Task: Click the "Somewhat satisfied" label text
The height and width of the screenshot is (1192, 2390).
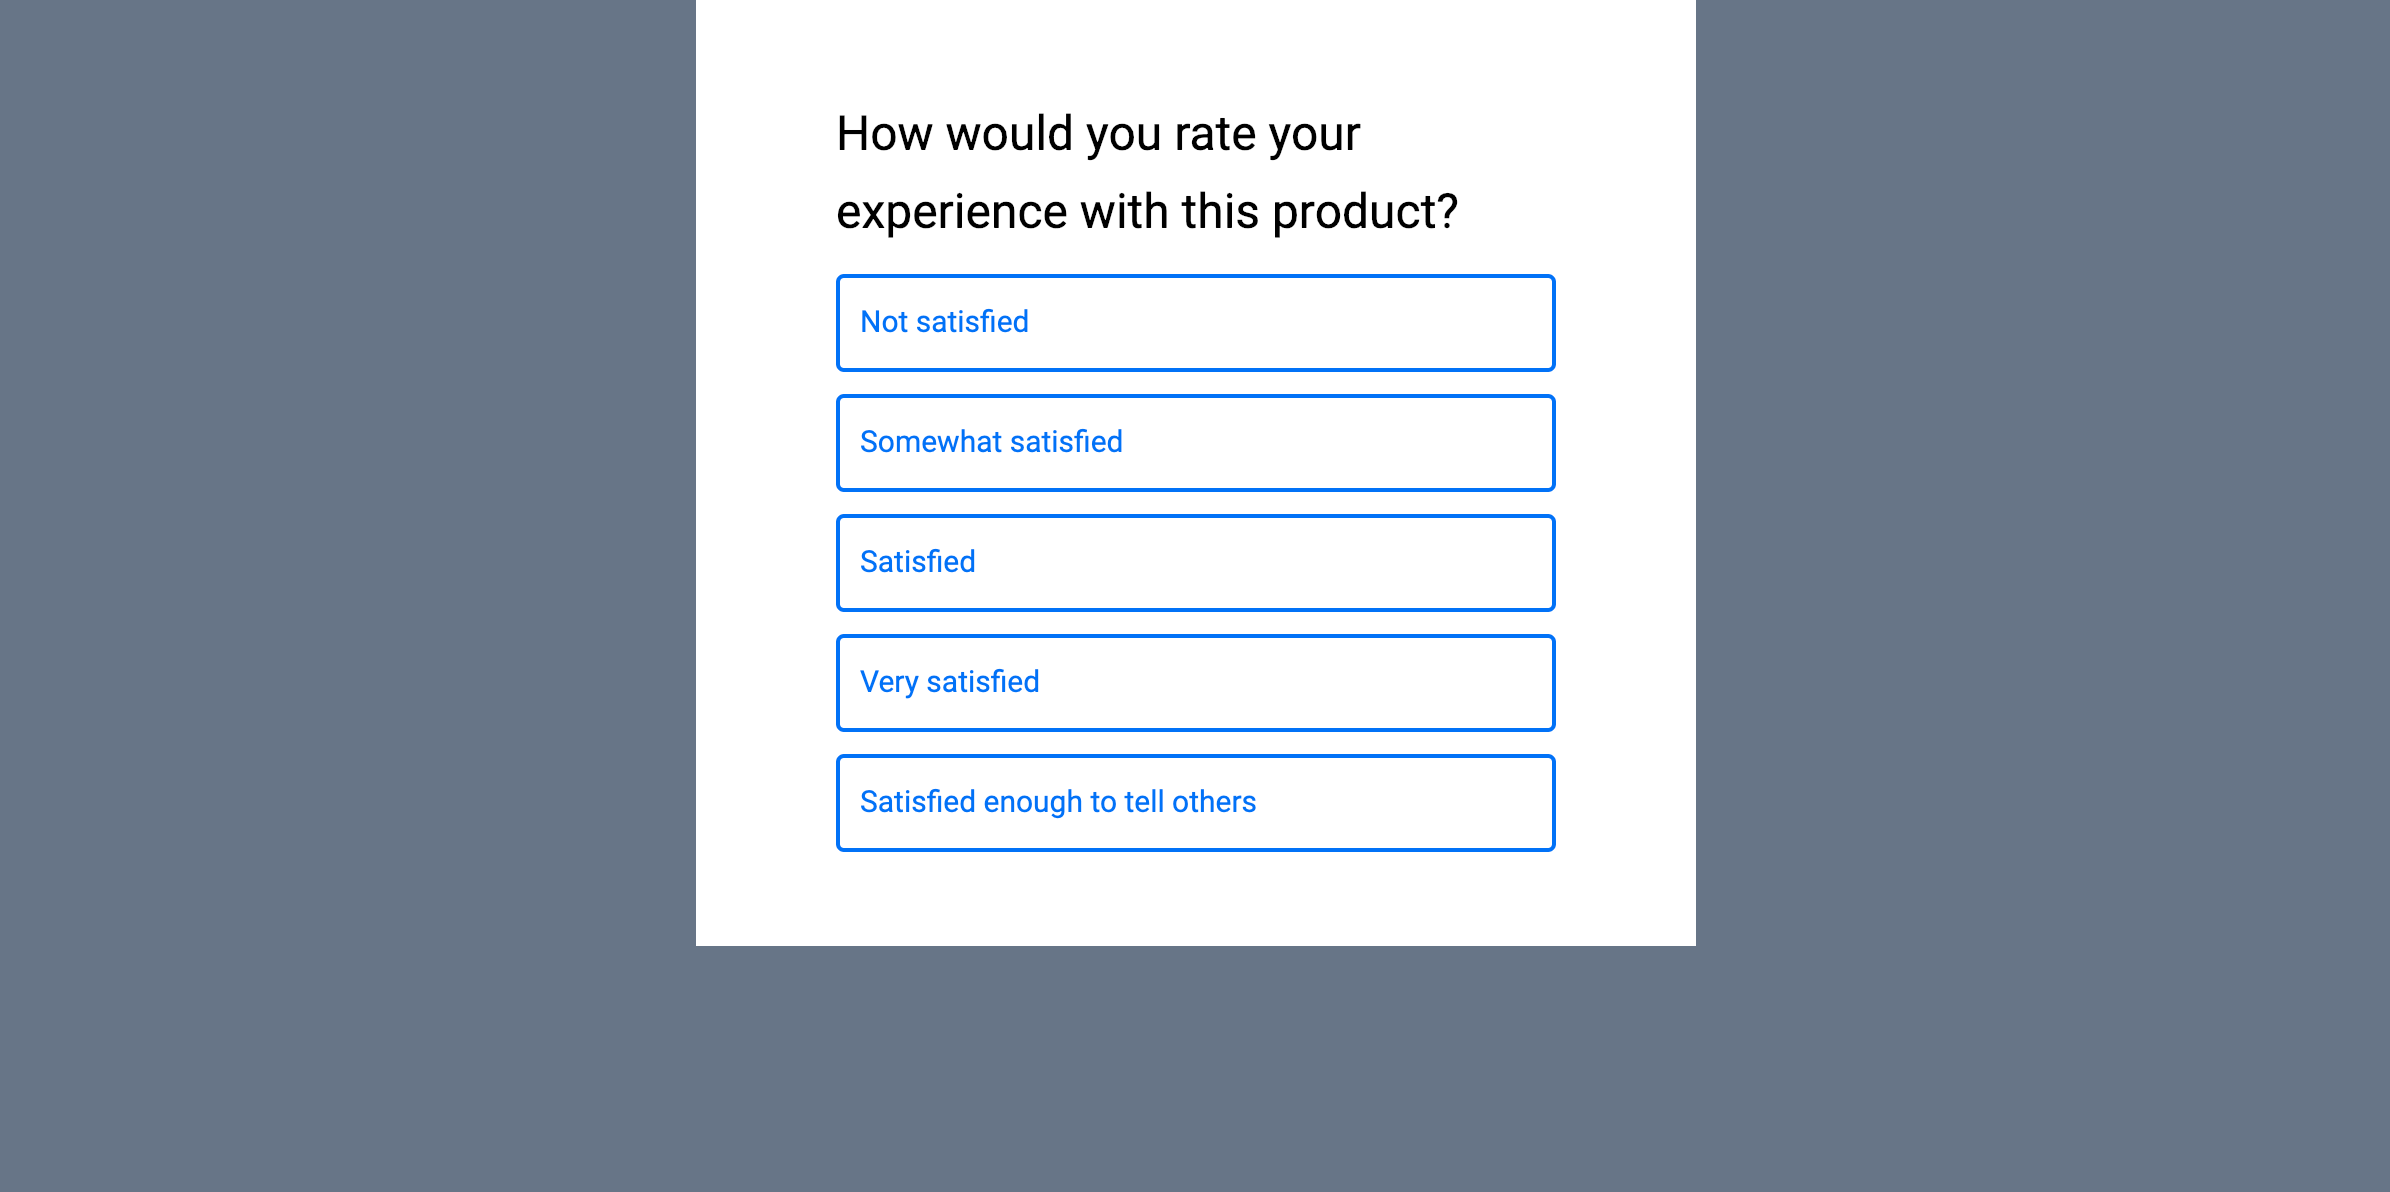Action: click(x=991, y=441)
